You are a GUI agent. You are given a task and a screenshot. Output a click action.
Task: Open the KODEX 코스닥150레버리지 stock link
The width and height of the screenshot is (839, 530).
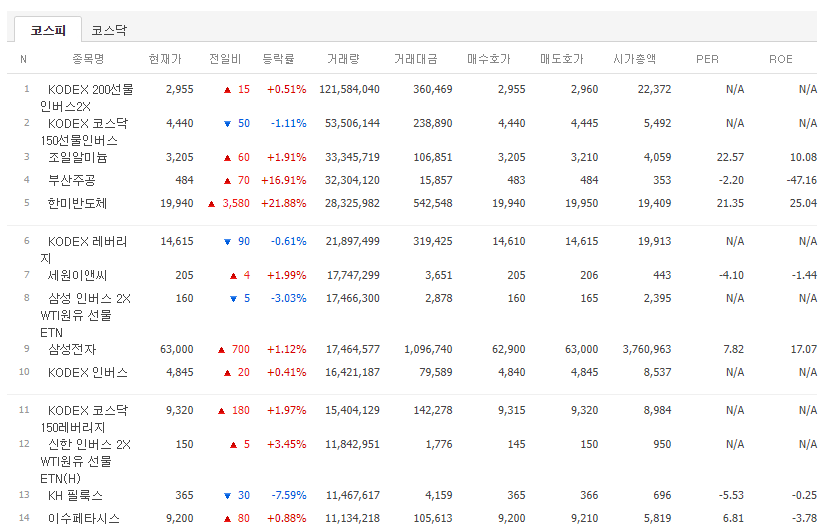coord(85,419)
